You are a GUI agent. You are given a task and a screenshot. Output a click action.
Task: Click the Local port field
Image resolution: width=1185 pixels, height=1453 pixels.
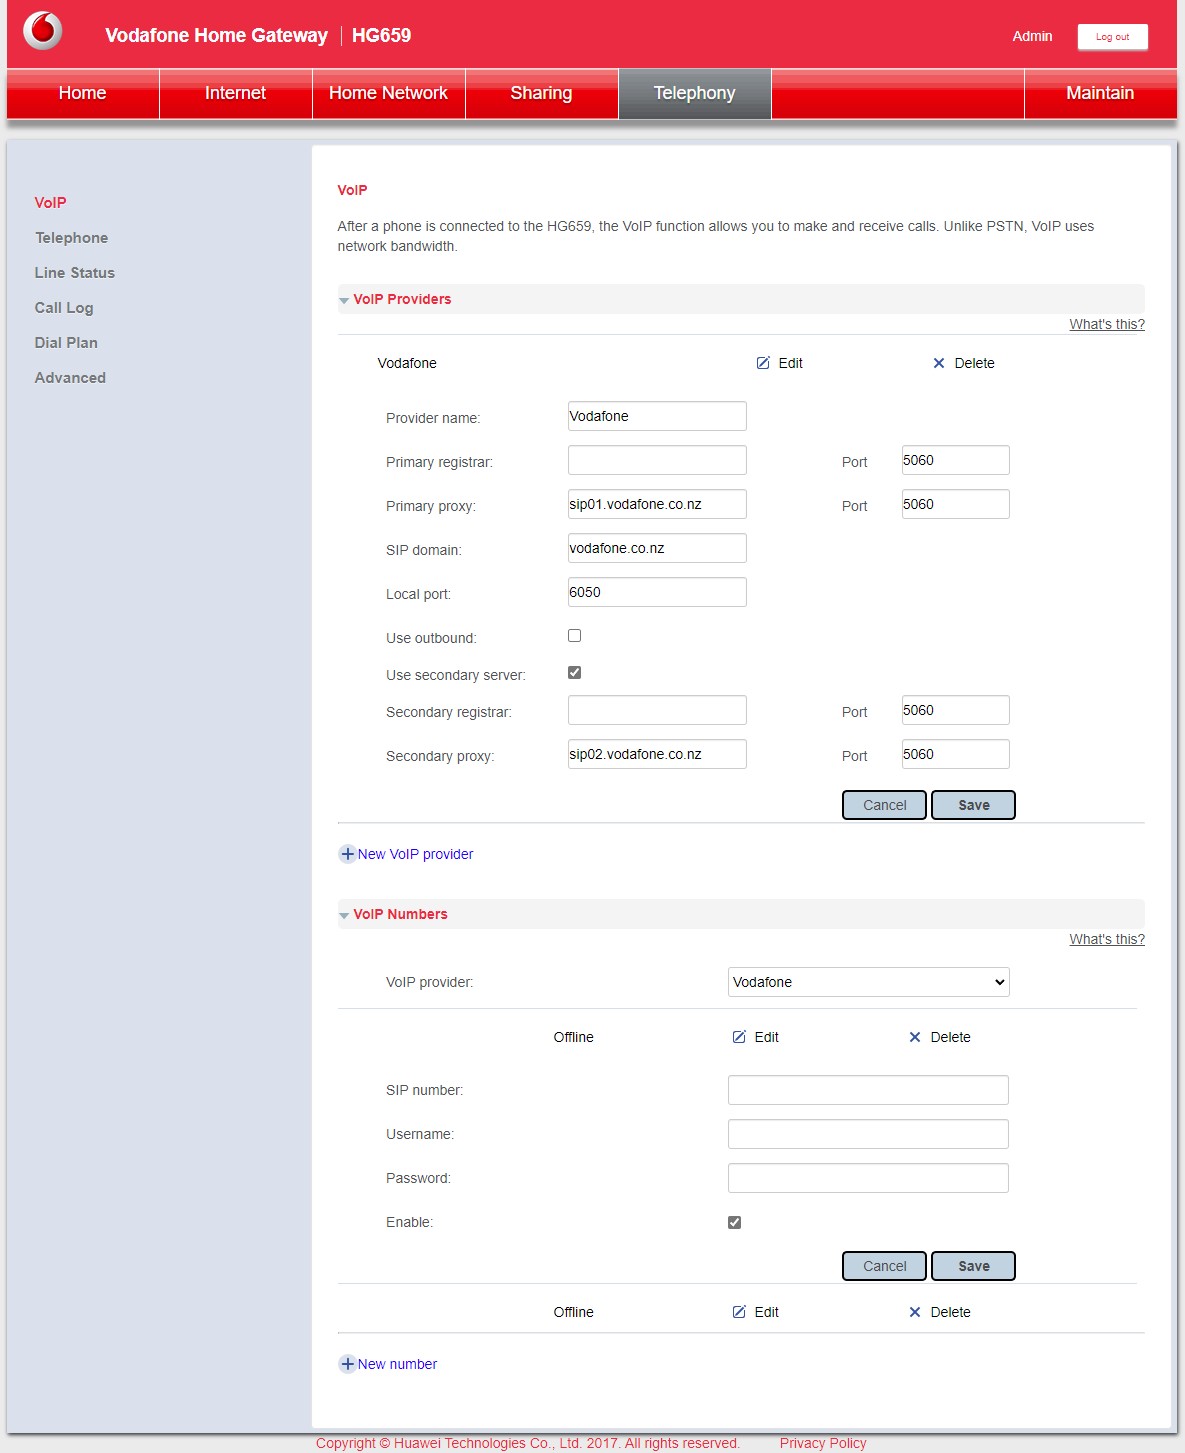tap(657, 592)
